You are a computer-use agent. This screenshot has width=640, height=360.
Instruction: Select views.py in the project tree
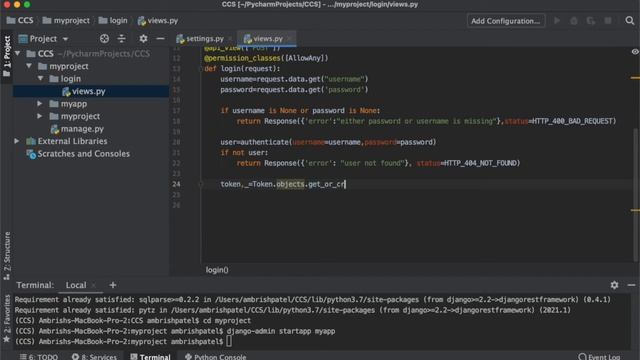88,91
